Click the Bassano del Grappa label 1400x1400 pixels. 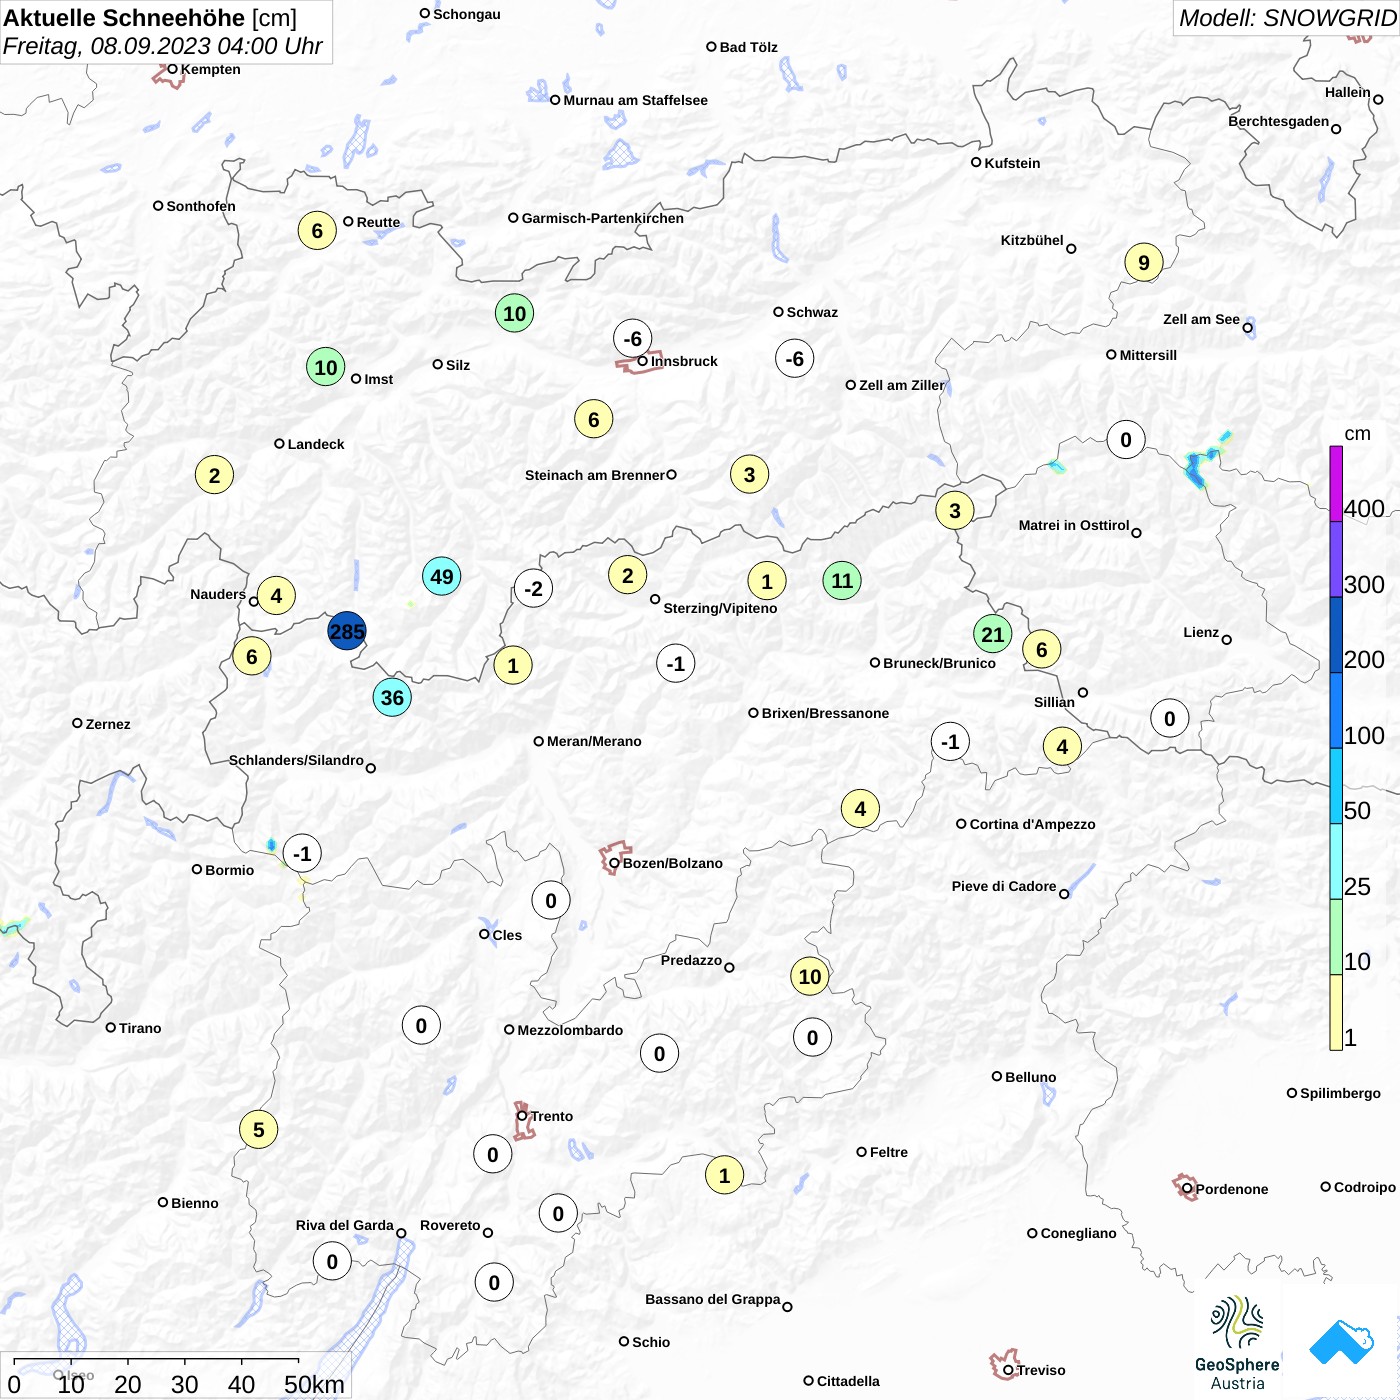coord(712,1299)
